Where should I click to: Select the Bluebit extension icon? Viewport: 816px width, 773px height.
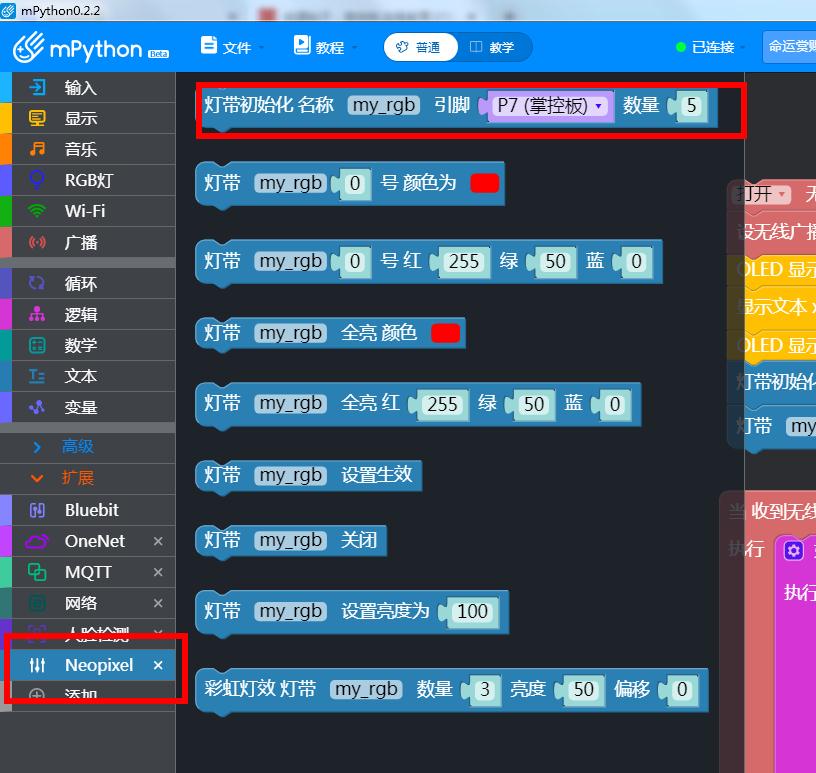pos(37,510)
